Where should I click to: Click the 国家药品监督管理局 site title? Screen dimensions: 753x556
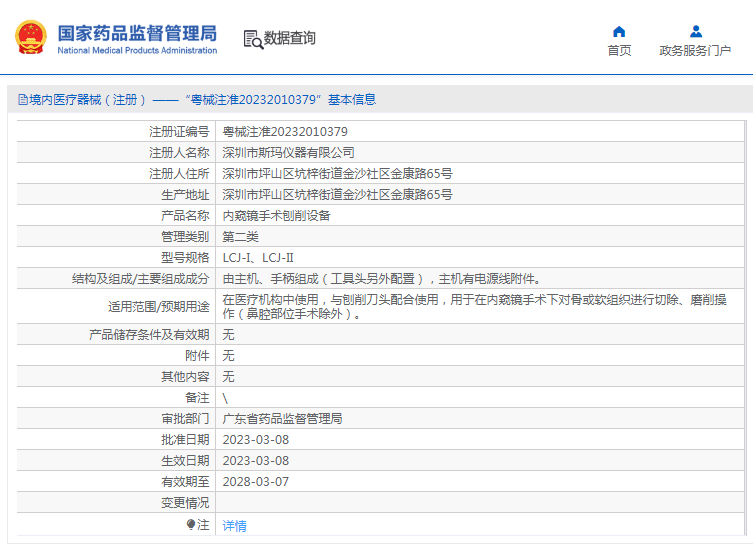point(137,33)
